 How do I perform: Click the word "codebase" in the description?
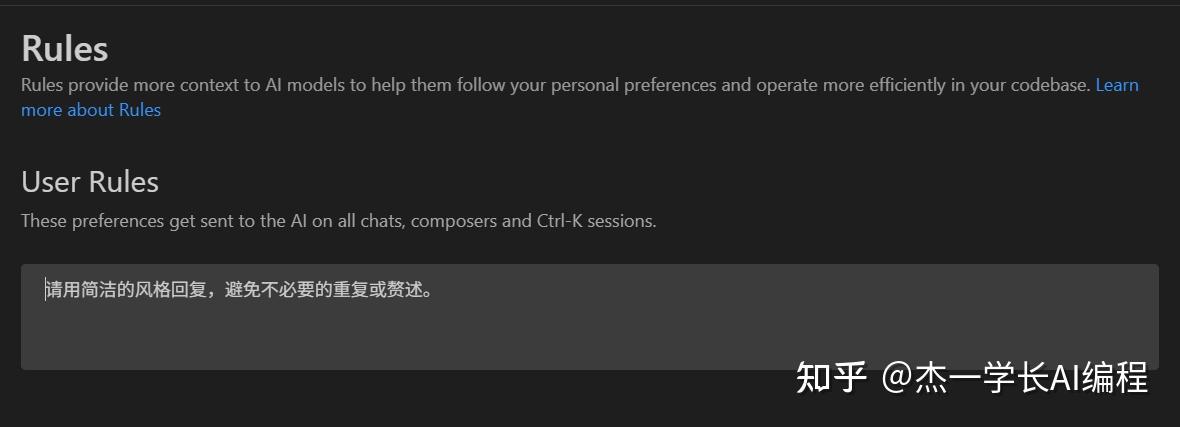click(1050, 85)
